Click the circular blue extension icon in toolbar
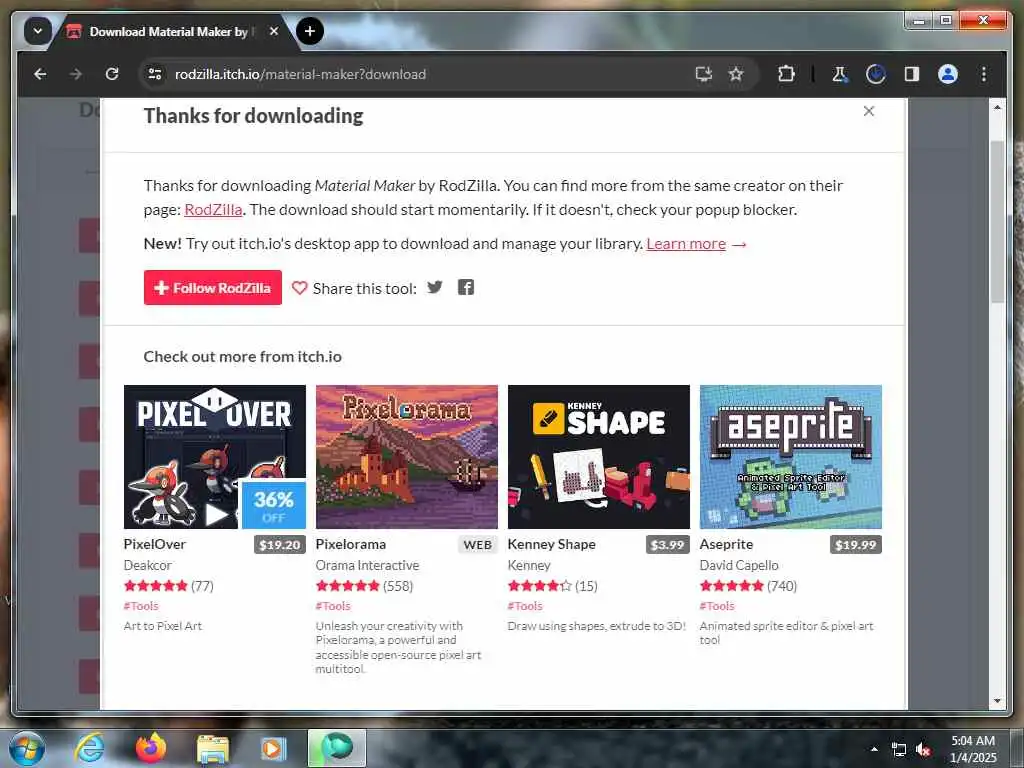 (876, 74)
